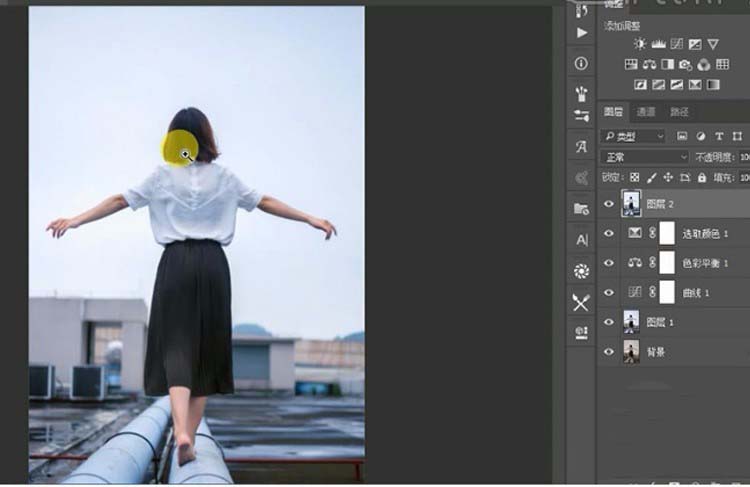Add a Vibrance adjustment (triangle icon)
Viewport: 750px width, 487px height.
[x=713, y=44]
